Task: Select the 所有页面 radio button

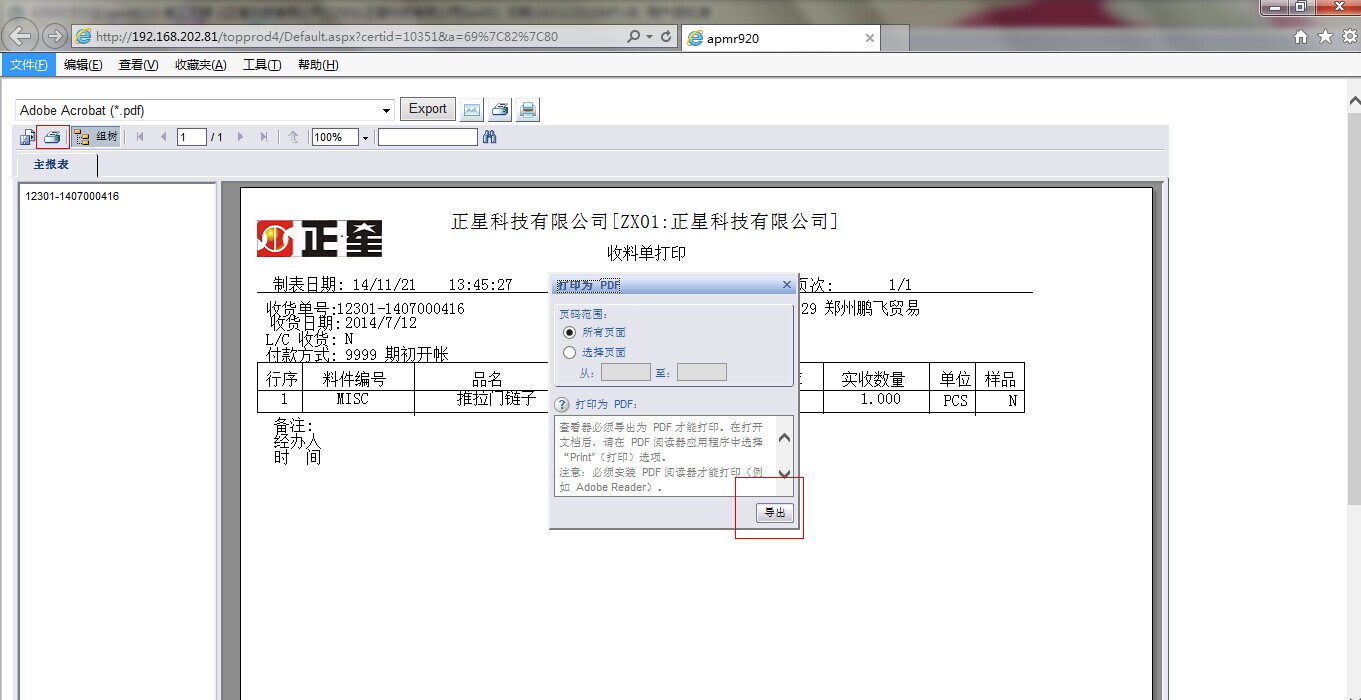Action: point(570,332)
